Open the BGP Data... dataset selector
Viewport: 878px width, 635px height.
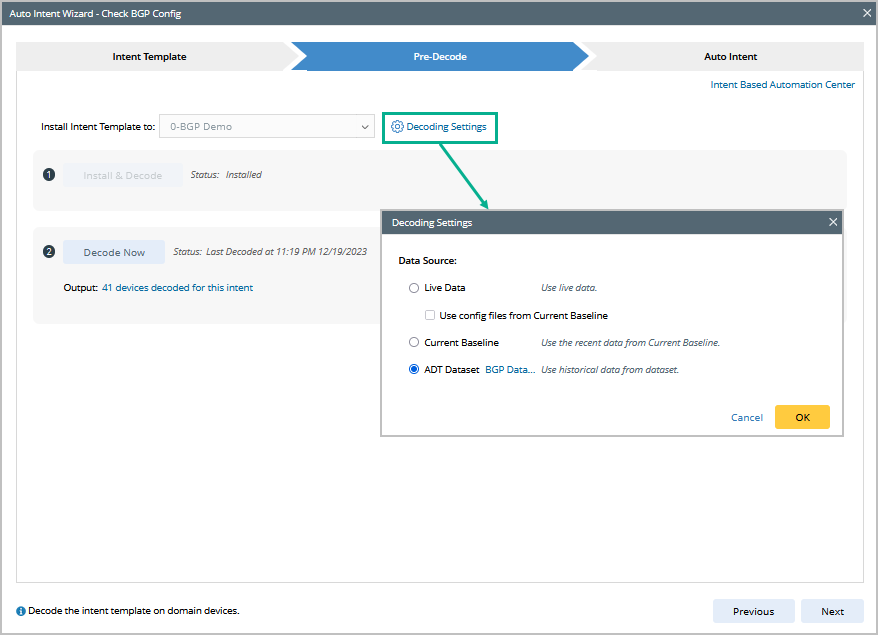(x=510, y=369)
